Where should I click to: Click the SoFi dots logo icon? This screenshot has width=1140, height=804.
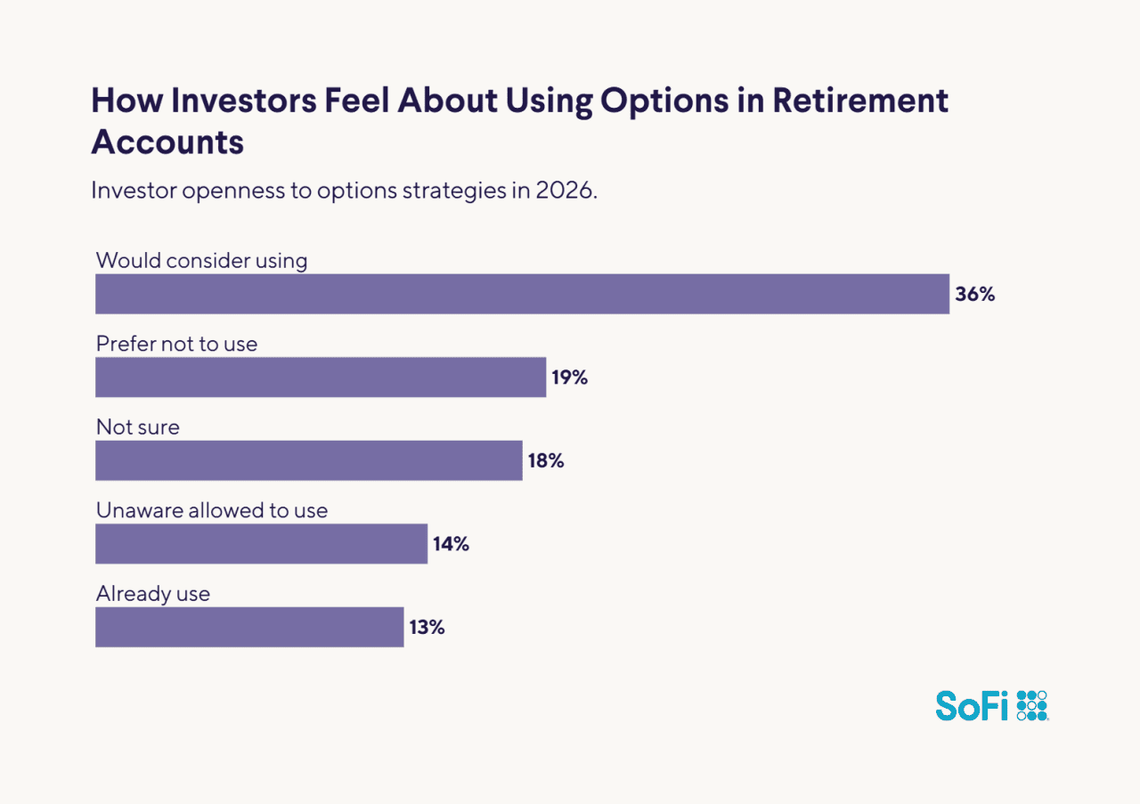[1031, 705]
